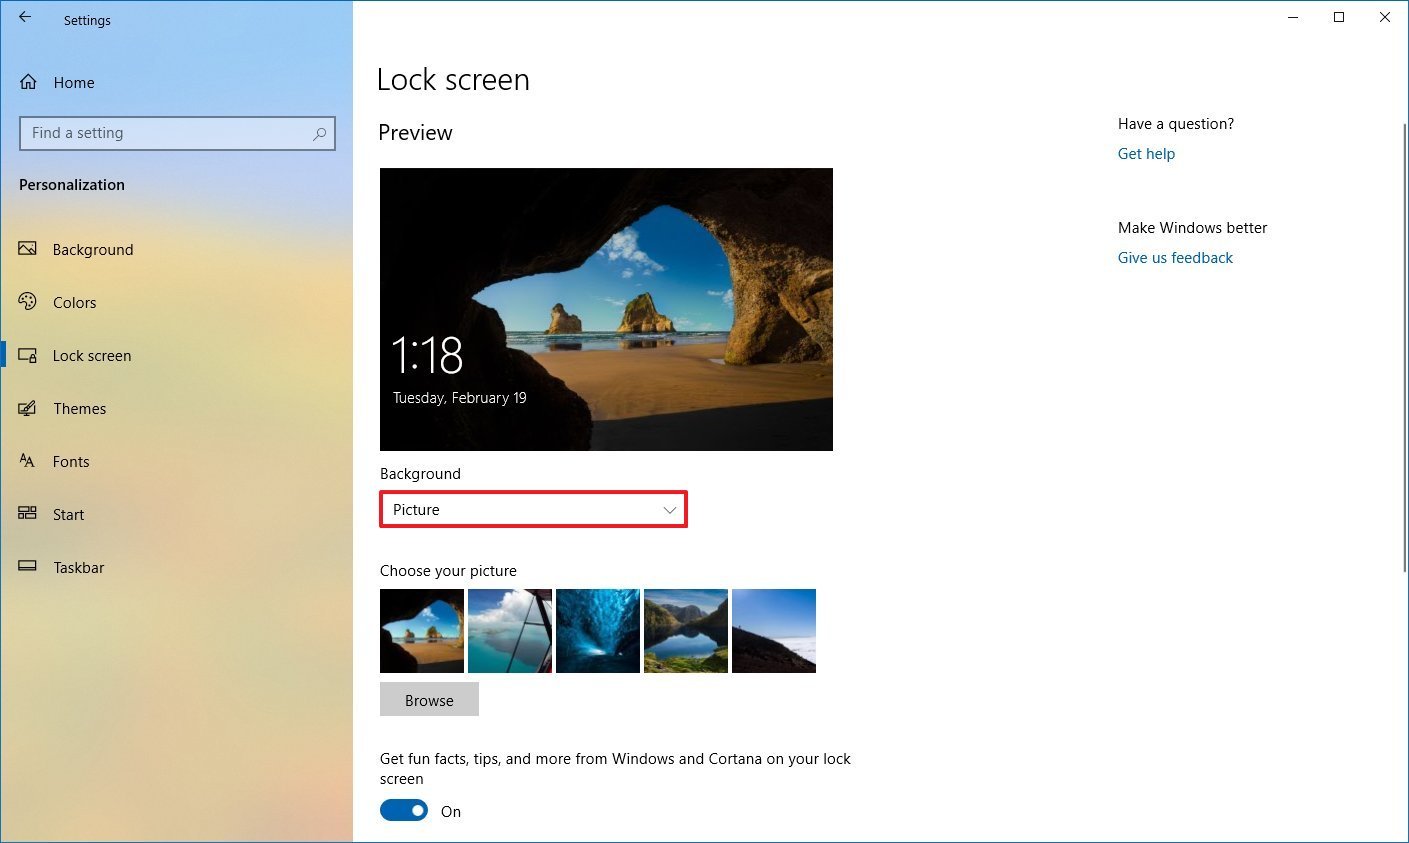Open the Themes settings page
Viewport: 1409px width, 843px height.
point(79,408)
